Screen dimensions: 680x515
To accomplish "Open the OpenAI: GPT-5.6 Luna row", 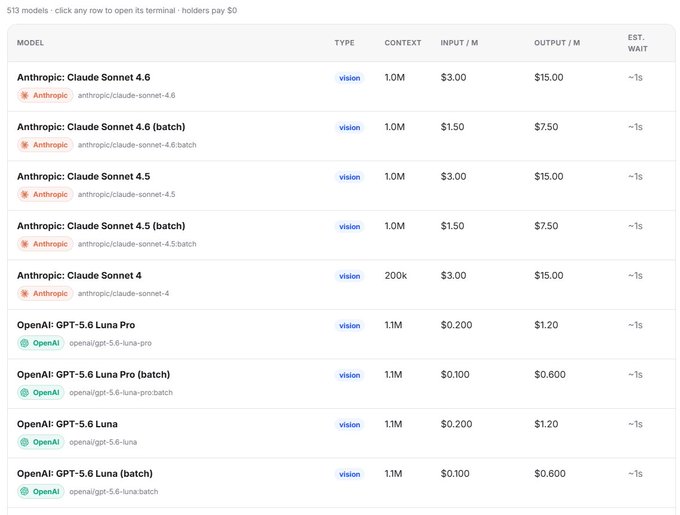I will 341,433.
